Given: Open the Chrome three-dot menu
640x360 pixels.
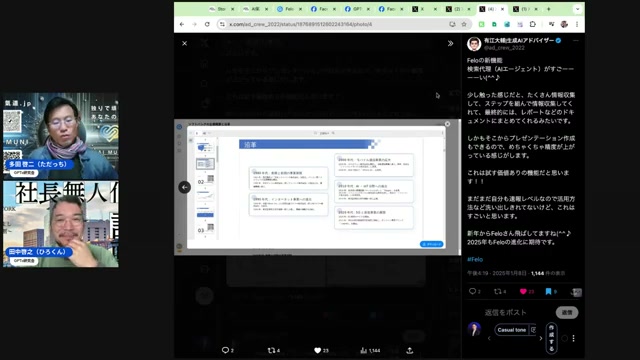Looking at the screenshot, I should coord(577,24).
